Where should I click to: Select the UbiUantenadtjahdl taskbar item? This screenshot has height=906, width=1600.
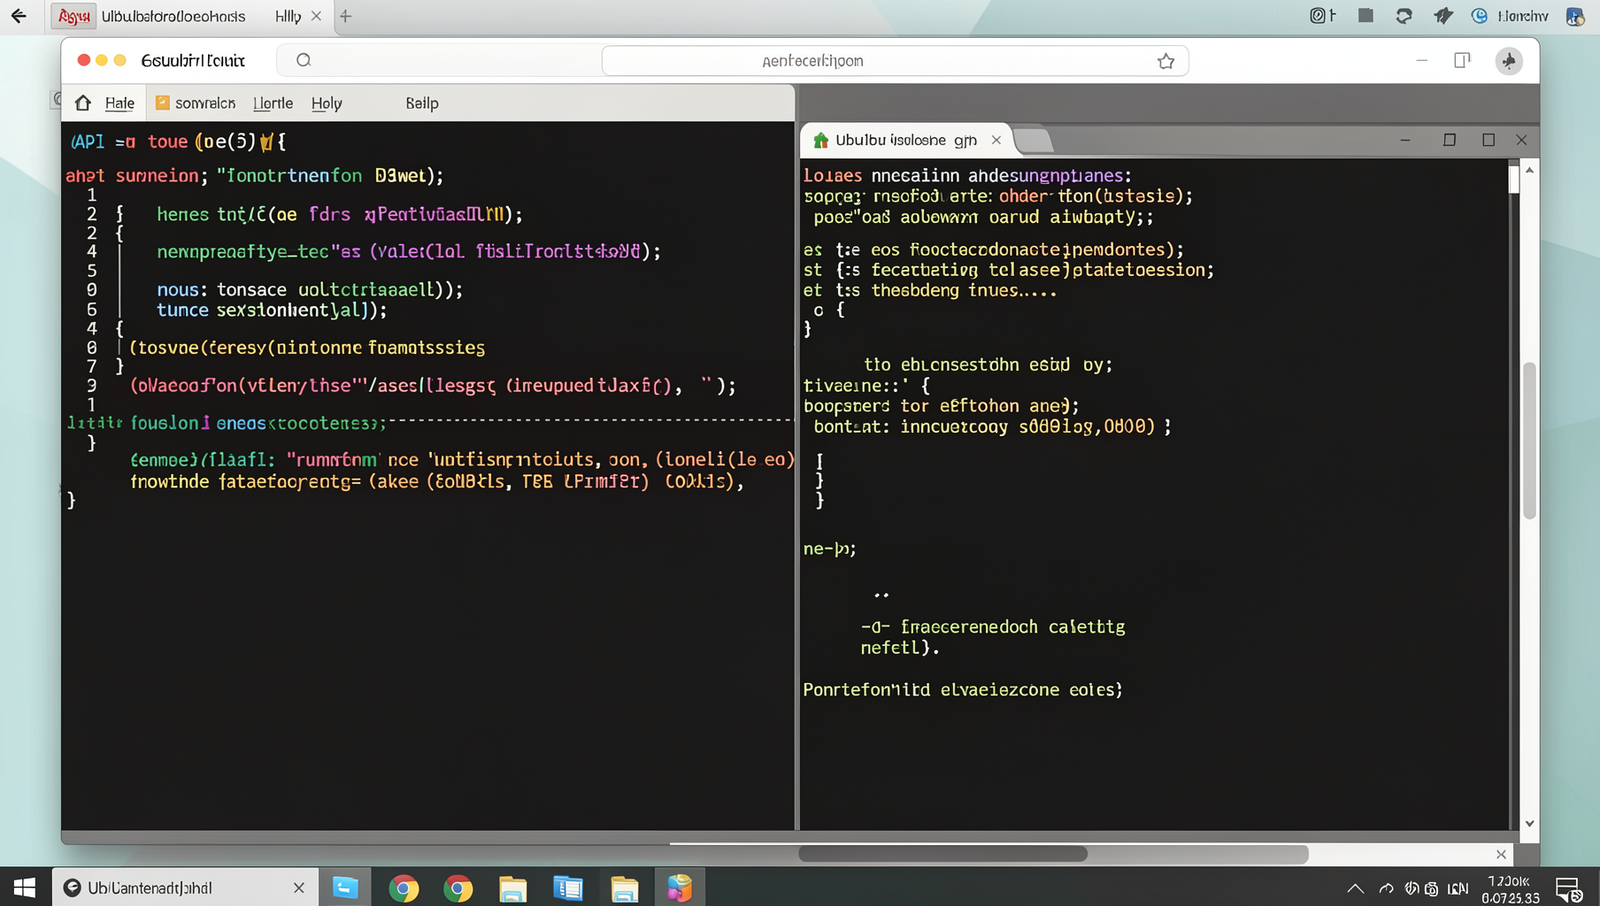(x=185, y=887)
